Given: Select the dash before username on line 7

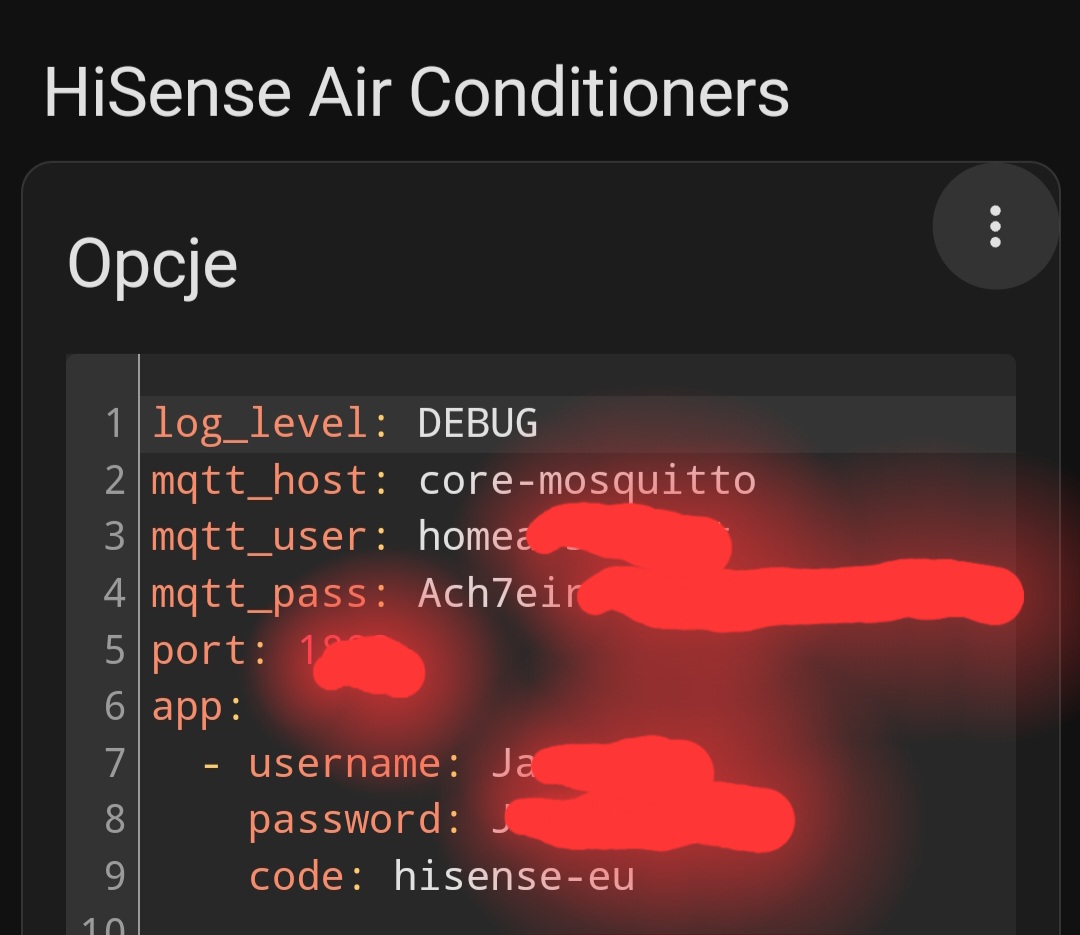Looking at the screenshot, I should [210, 763].
